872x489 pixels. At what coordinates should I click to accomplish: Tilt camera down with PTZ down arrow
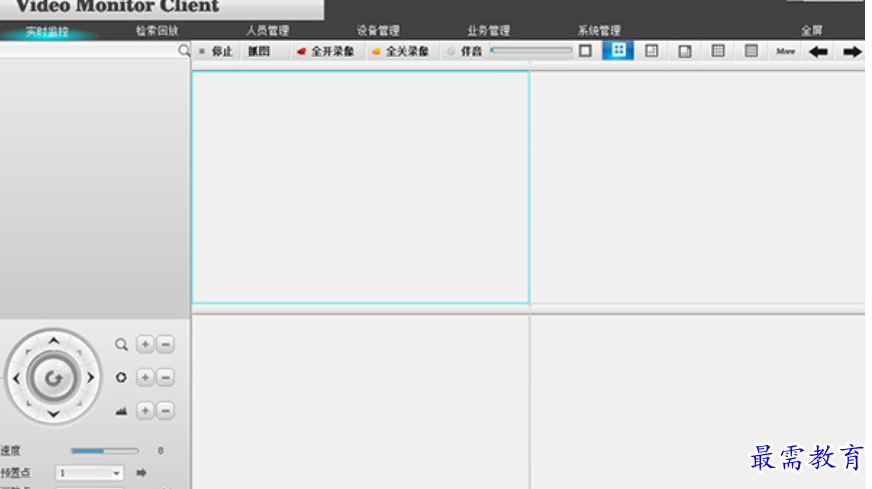[53, 414]
